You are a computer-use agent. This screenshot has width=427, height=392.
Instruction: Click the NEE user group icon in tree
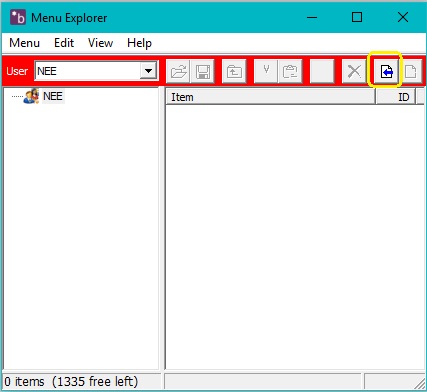(x=31, y=96)
